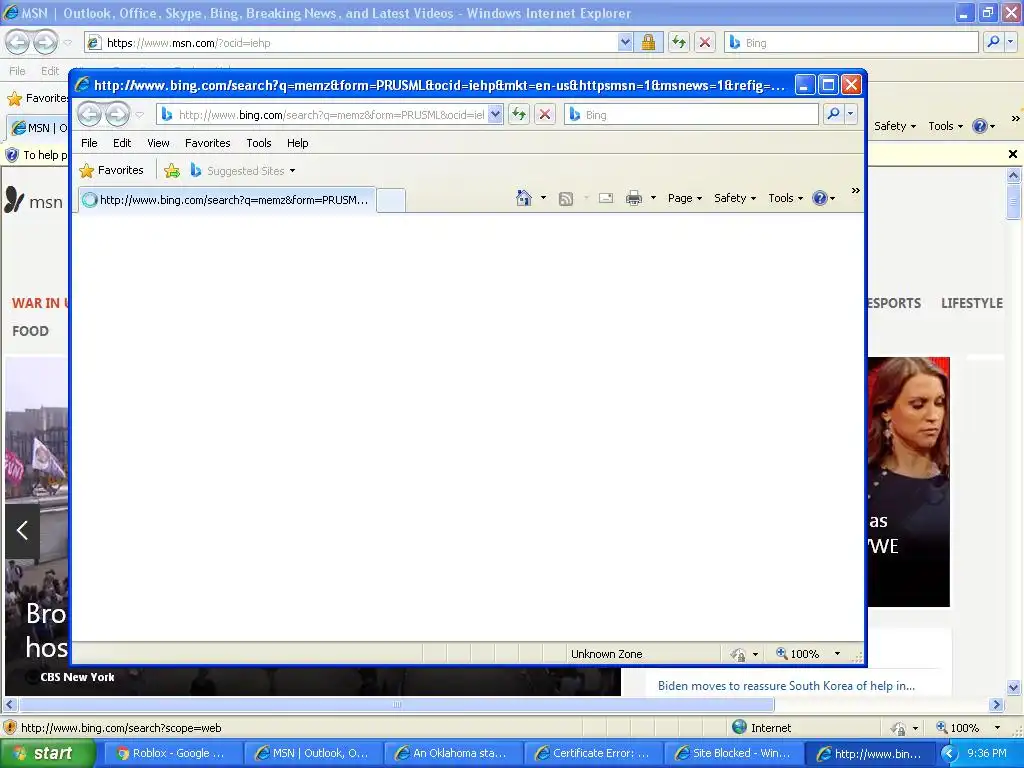This screenshot has width=1024, height=768.
Task: Open a new blank tab
Action: 391,200
